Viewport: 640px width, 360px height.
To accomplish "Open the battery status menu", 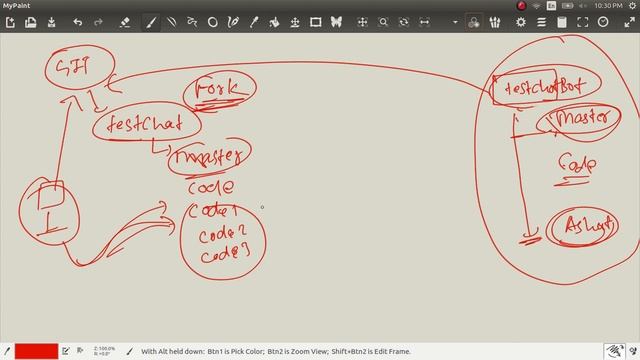I will 567,6.
